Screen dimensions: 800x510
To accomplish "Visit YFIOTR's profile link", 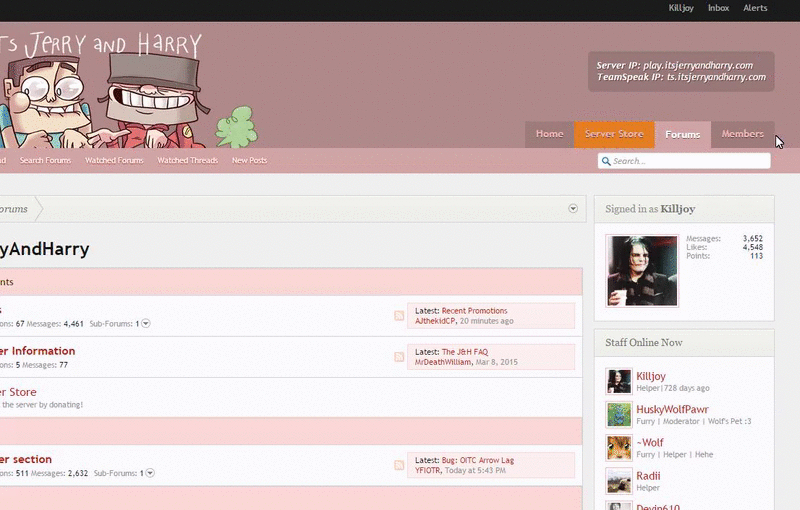I will click(x=428, y=470).
